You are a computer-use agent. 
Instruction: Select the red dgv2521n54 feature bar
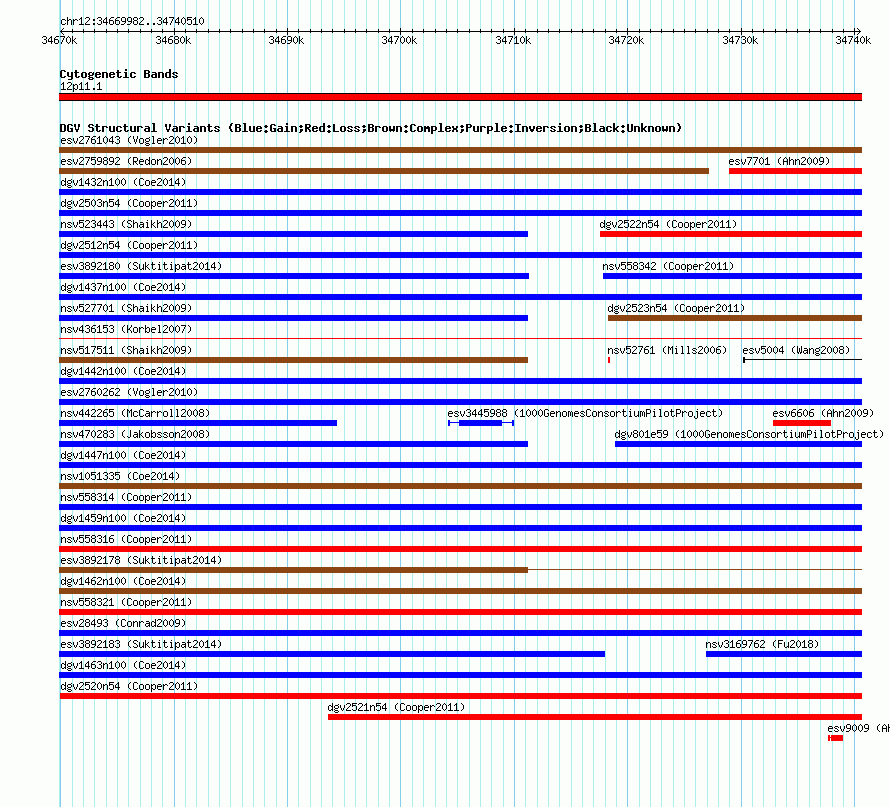[x=595, y=717]
